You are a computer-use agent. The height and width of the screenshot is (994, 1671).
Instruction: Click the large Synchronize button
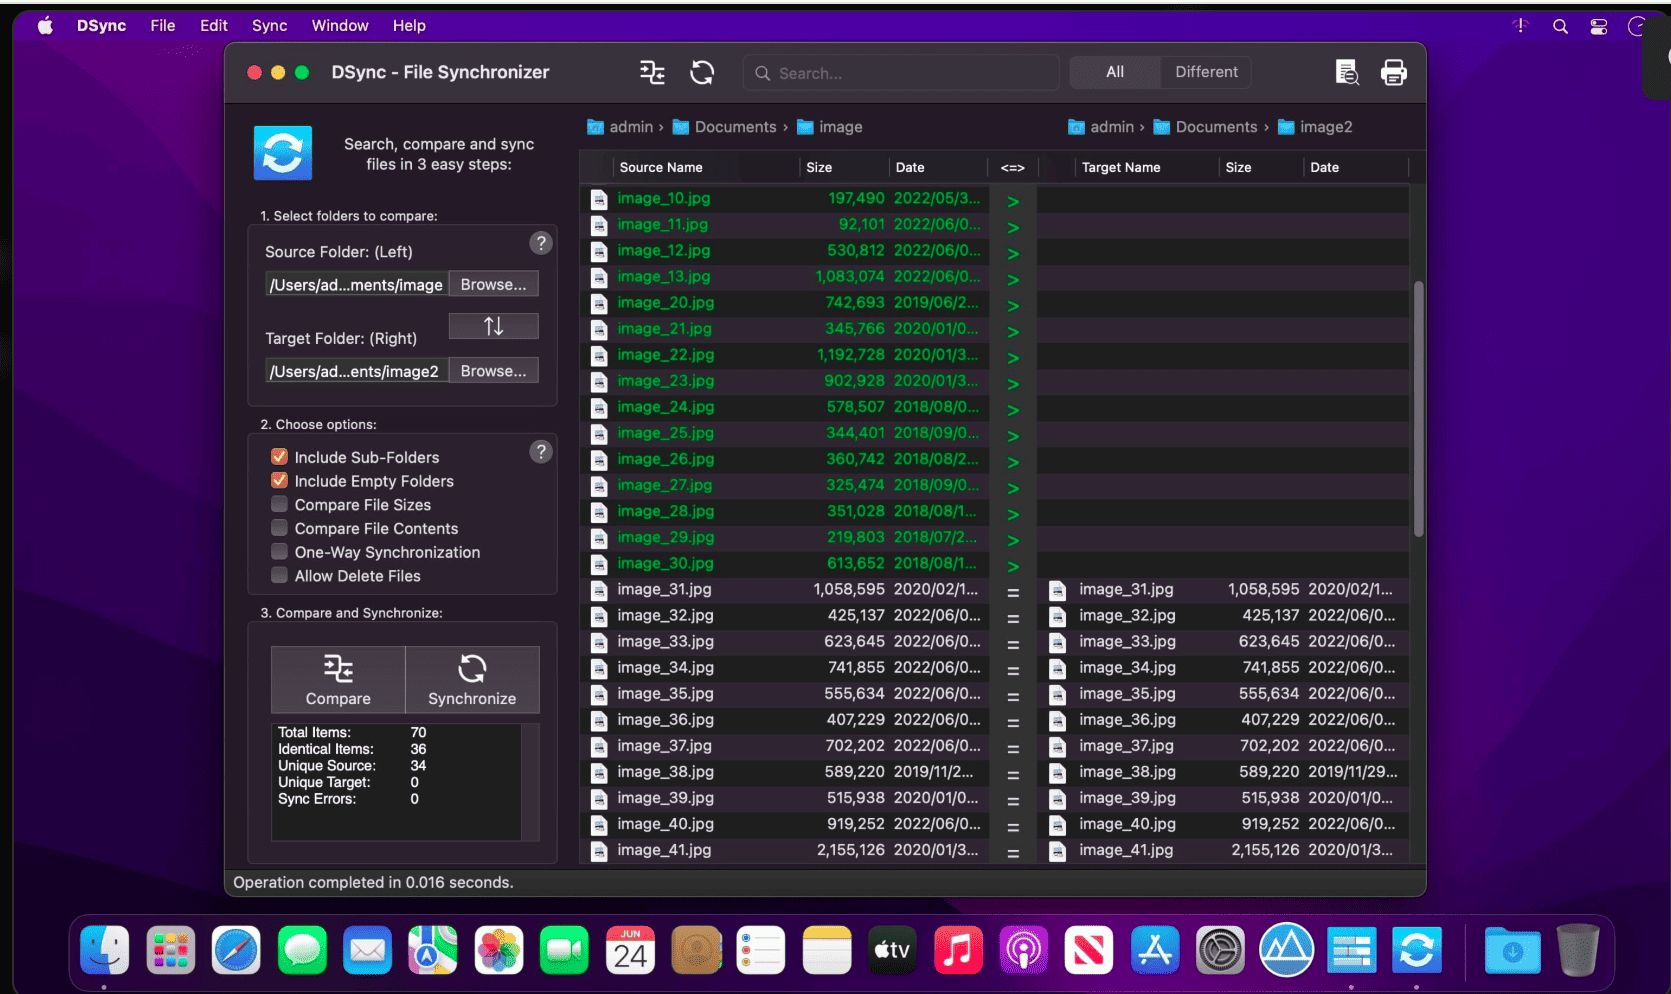click(472, 679)
